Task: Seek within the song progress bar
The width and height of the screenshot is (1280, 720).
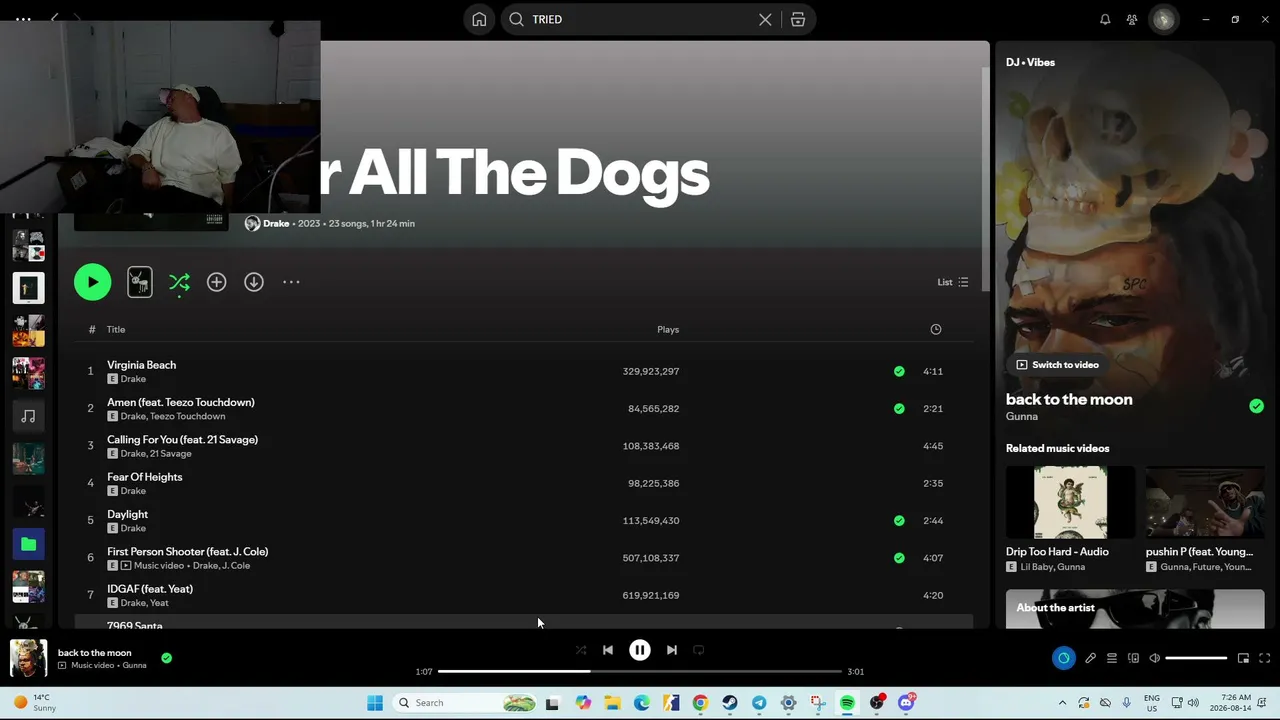Action: (x=640, y=671)
